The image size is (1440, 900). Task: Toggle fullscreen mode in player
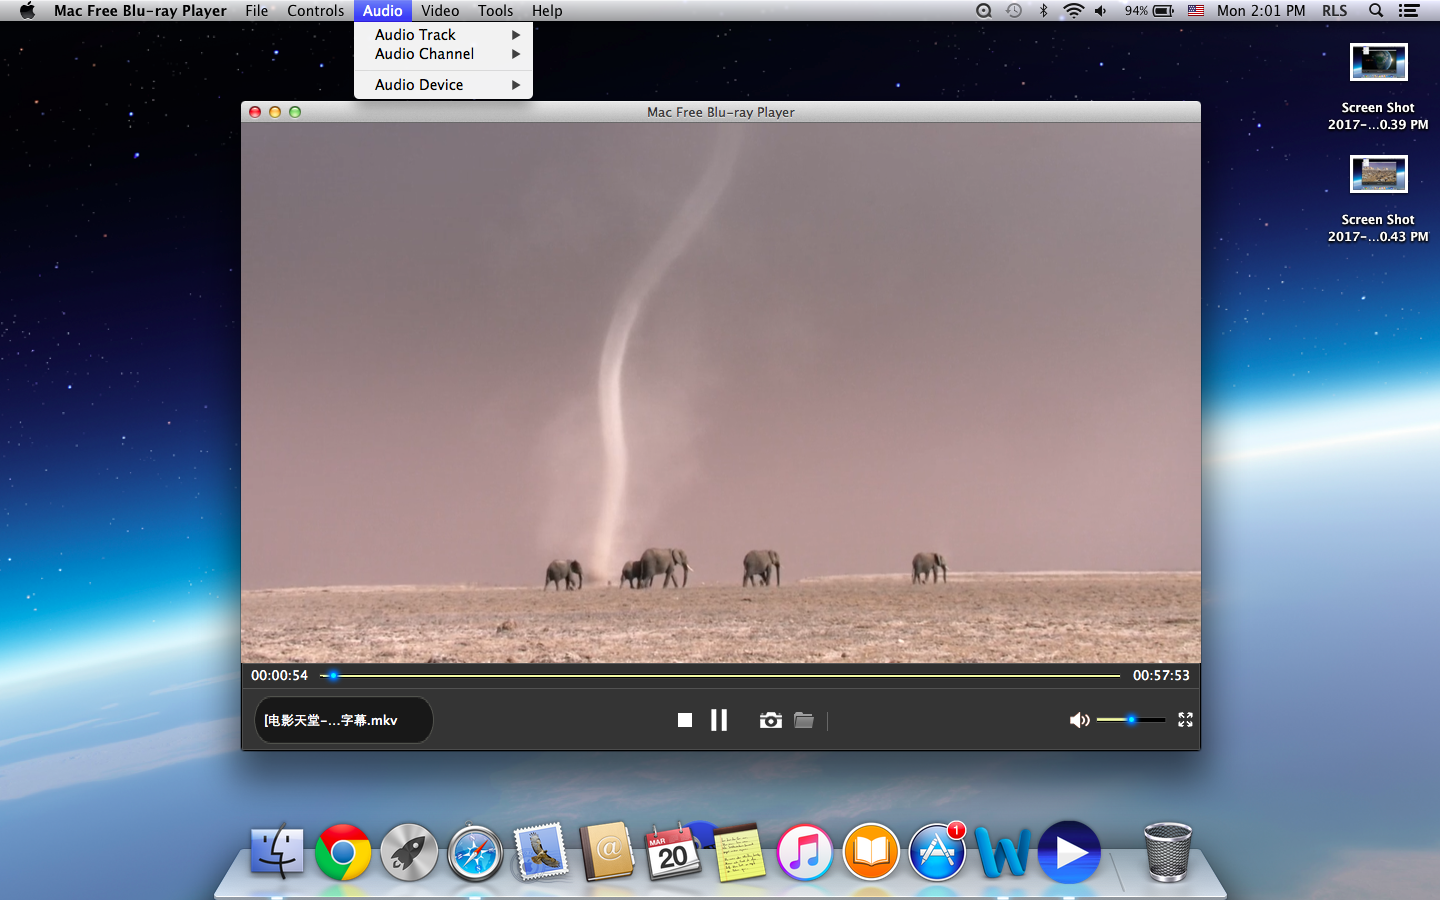(1185, 720)
